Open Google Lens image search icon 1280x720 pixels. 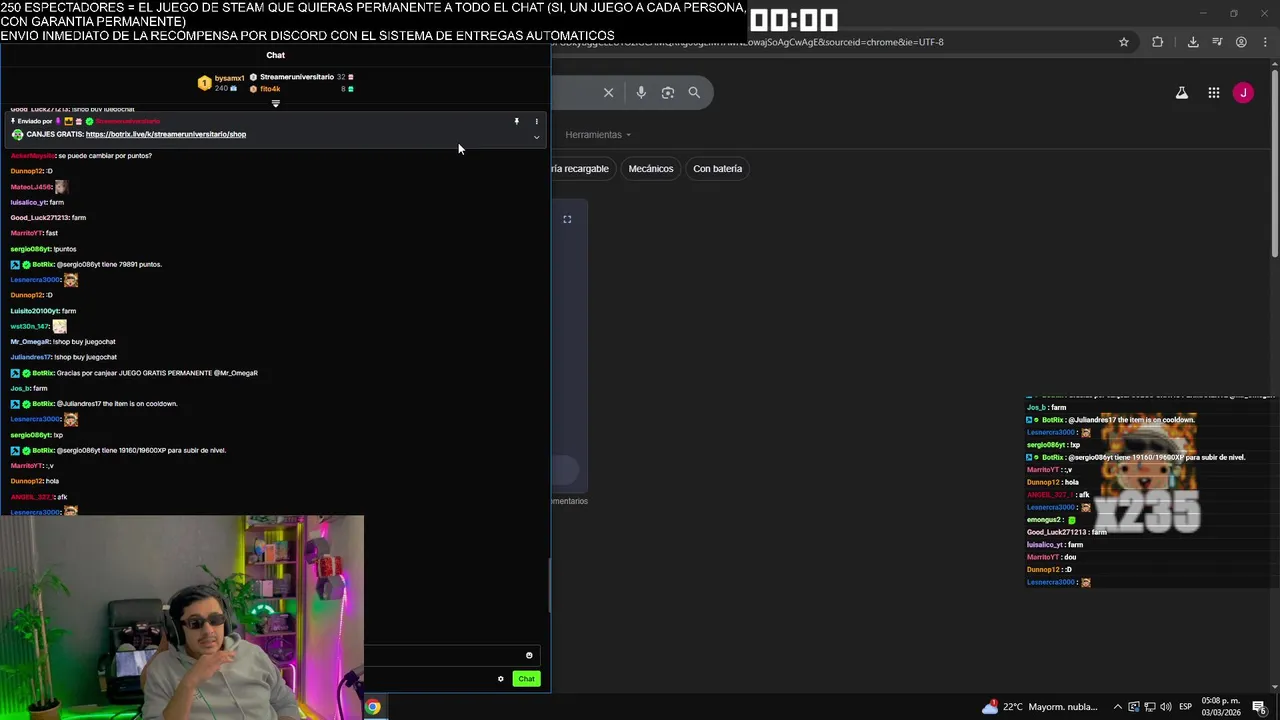point(667,92)
